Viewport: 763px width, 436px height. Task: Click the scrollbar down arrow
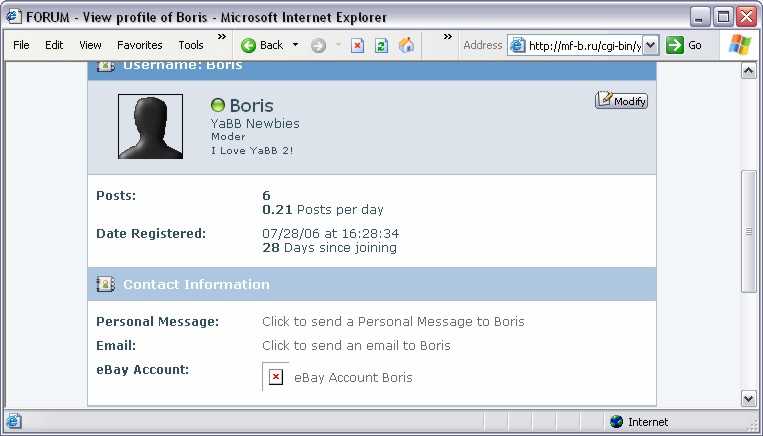748,399
